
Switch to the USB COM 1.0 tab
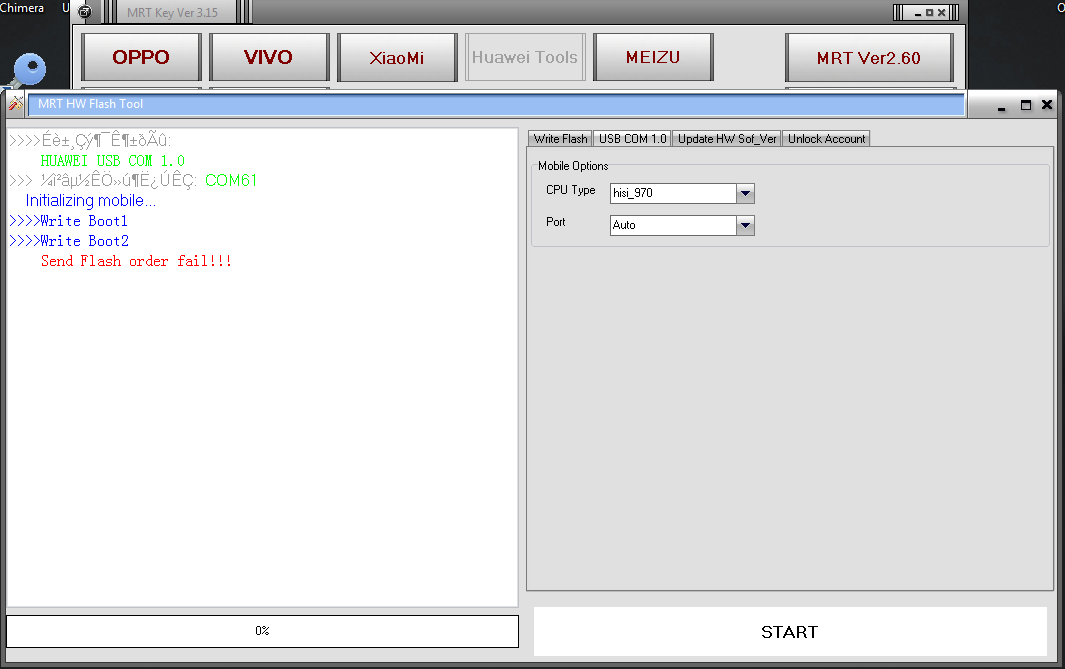click(x=632, y=139)
